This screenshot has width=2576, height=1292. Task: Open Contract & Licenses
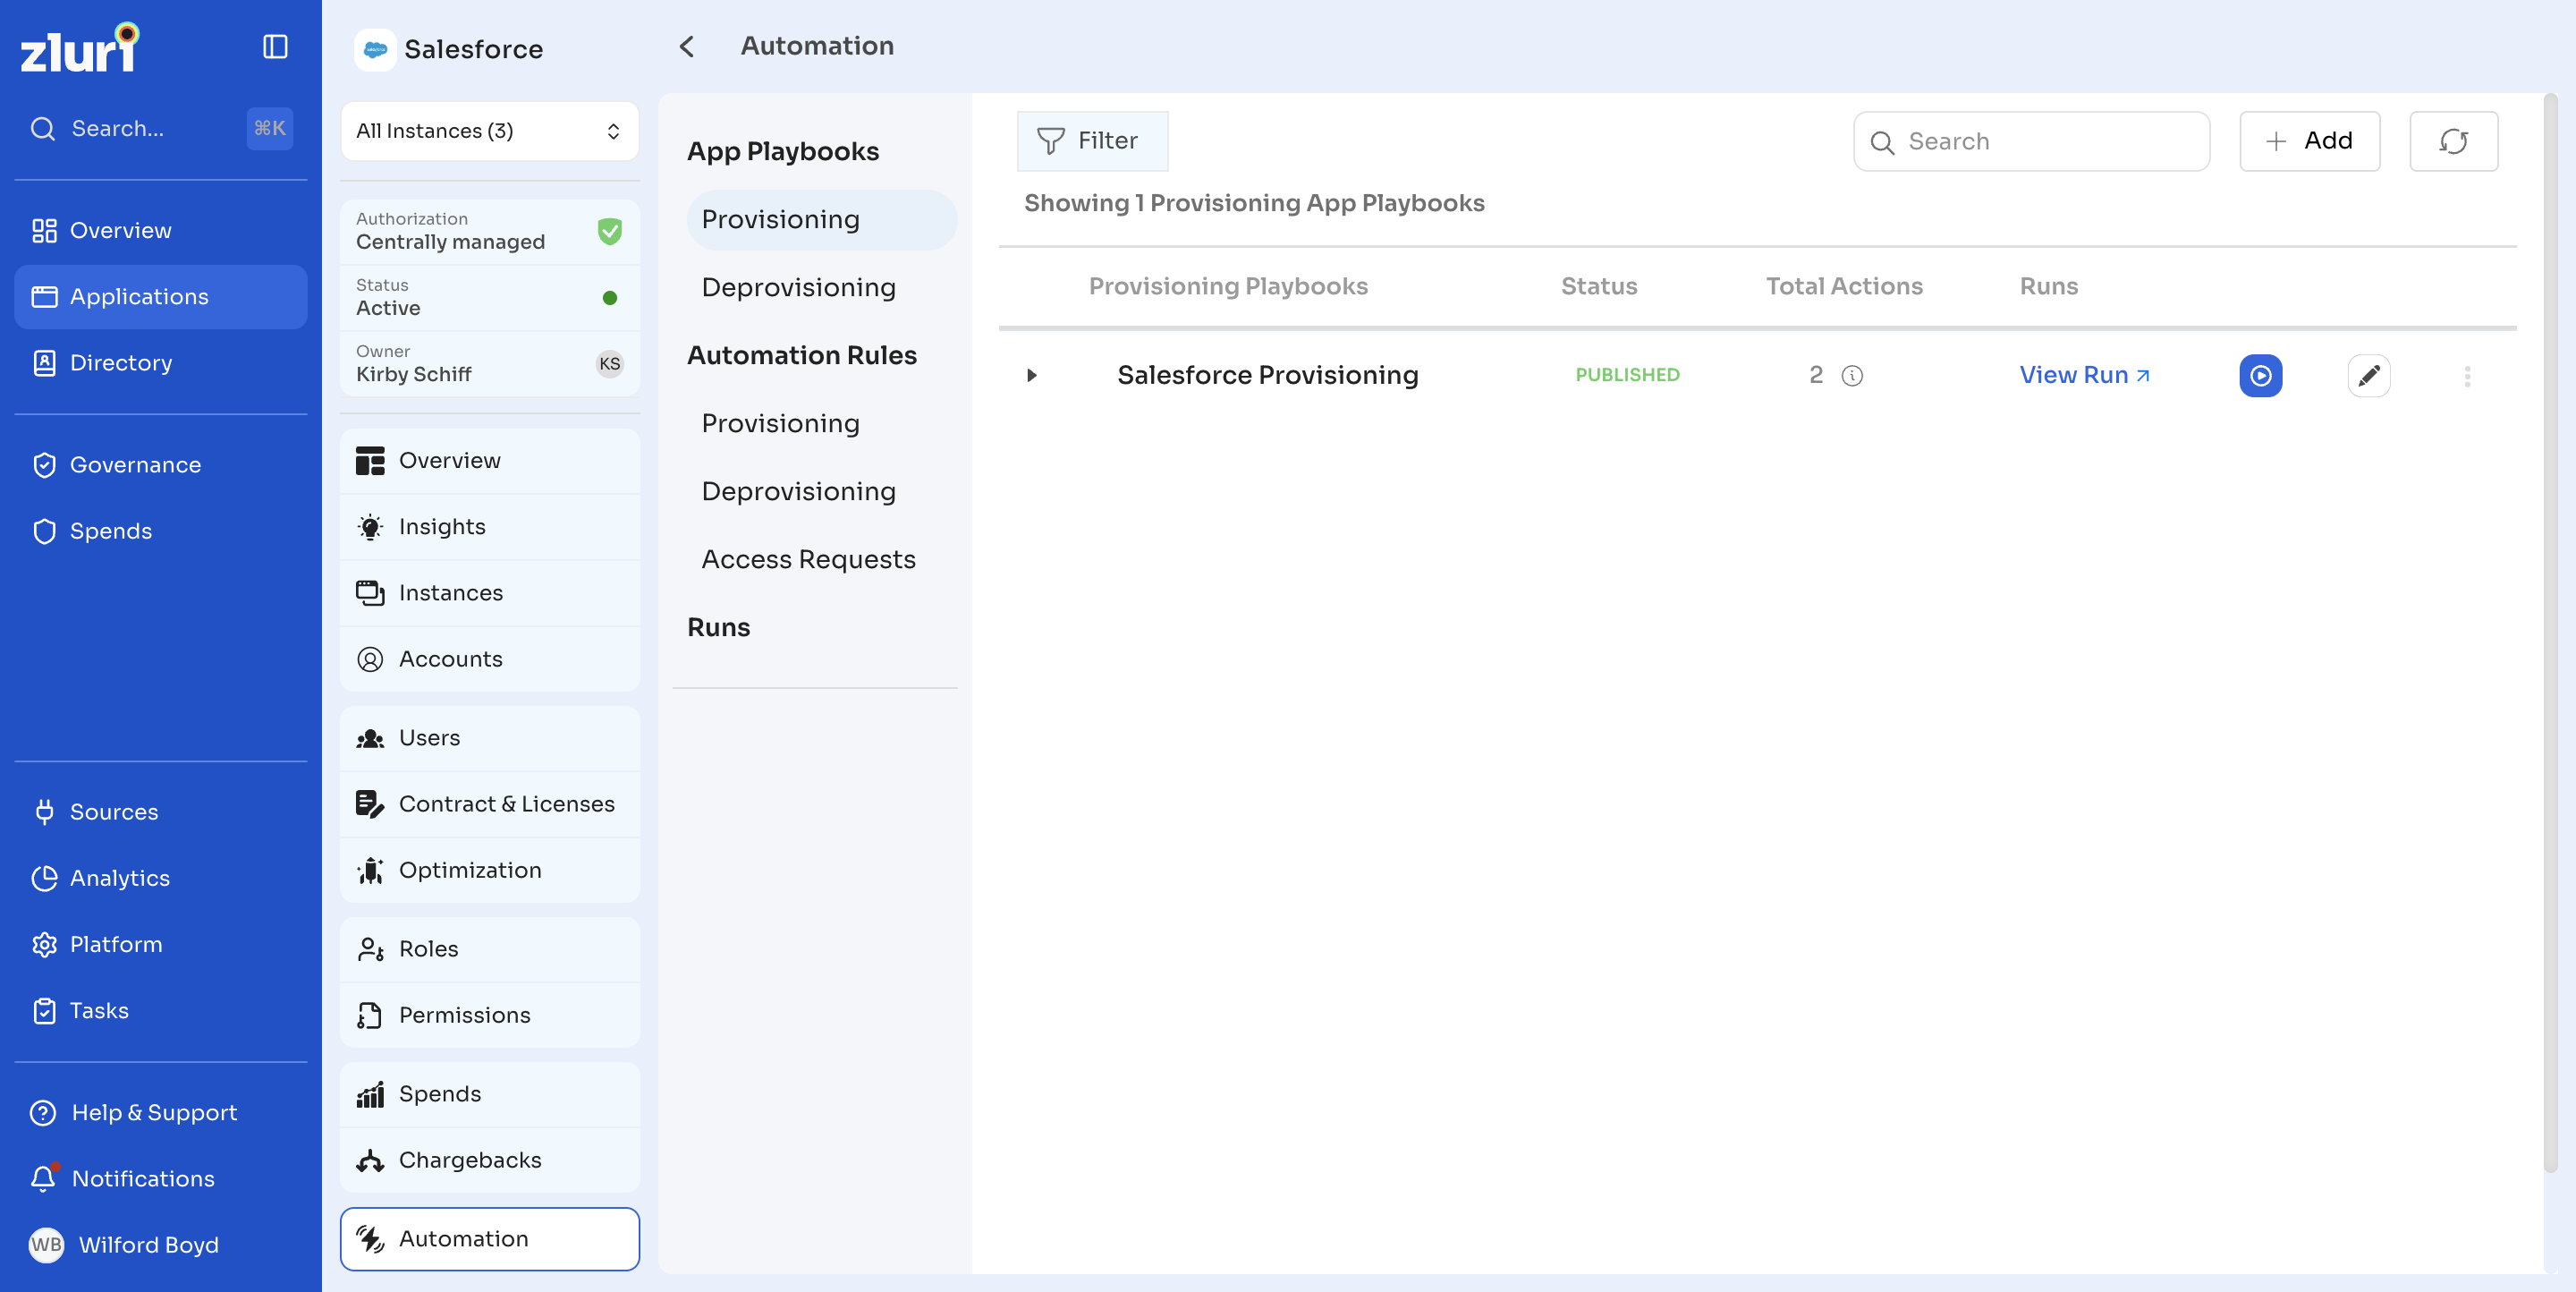[x=489, y=804]
